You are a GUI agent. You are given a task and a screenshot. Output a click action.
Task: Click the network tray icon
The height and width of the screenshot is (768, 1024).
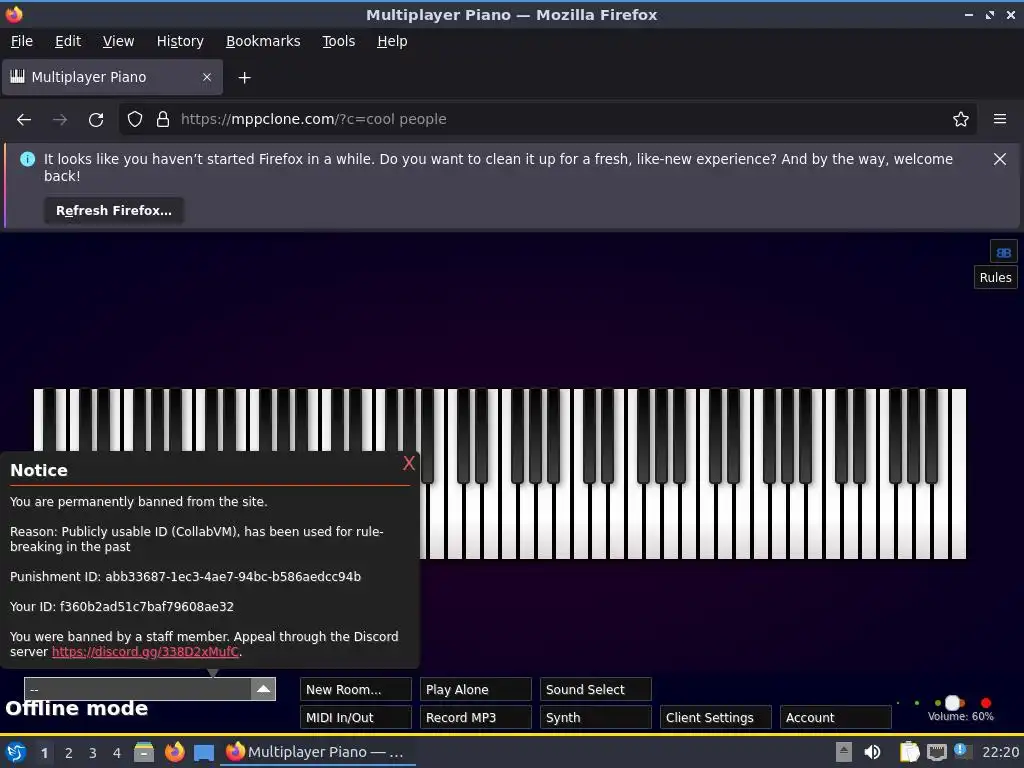tap(936, 752)
